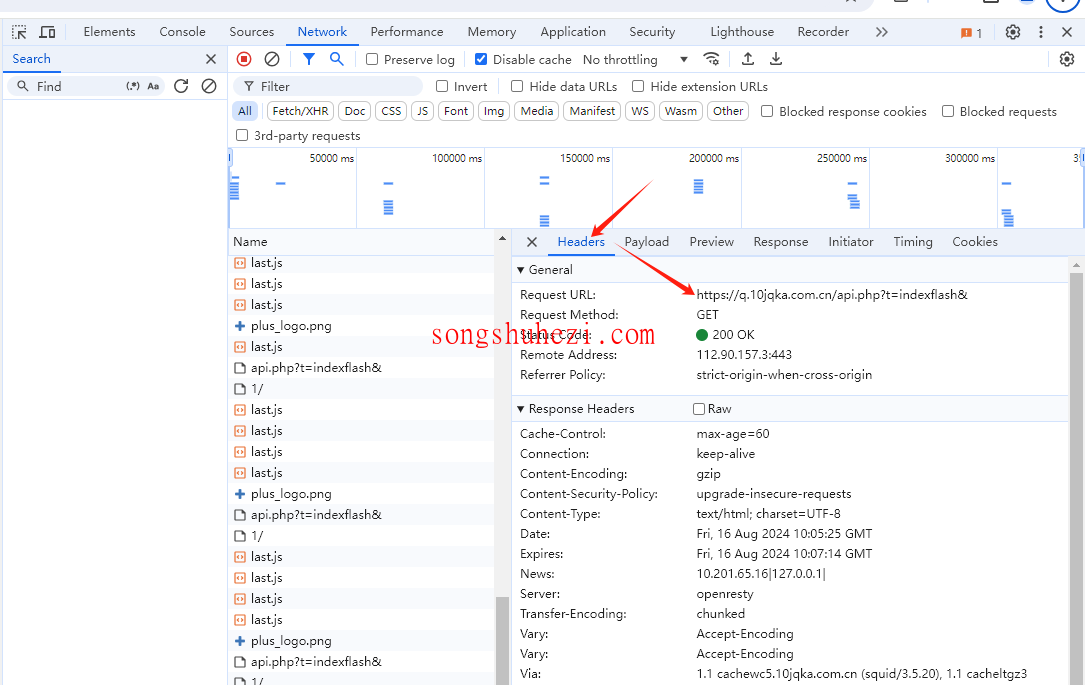
Task: Filter requests by CSS type
Action: pyautogui.click(x=391, y=111)
